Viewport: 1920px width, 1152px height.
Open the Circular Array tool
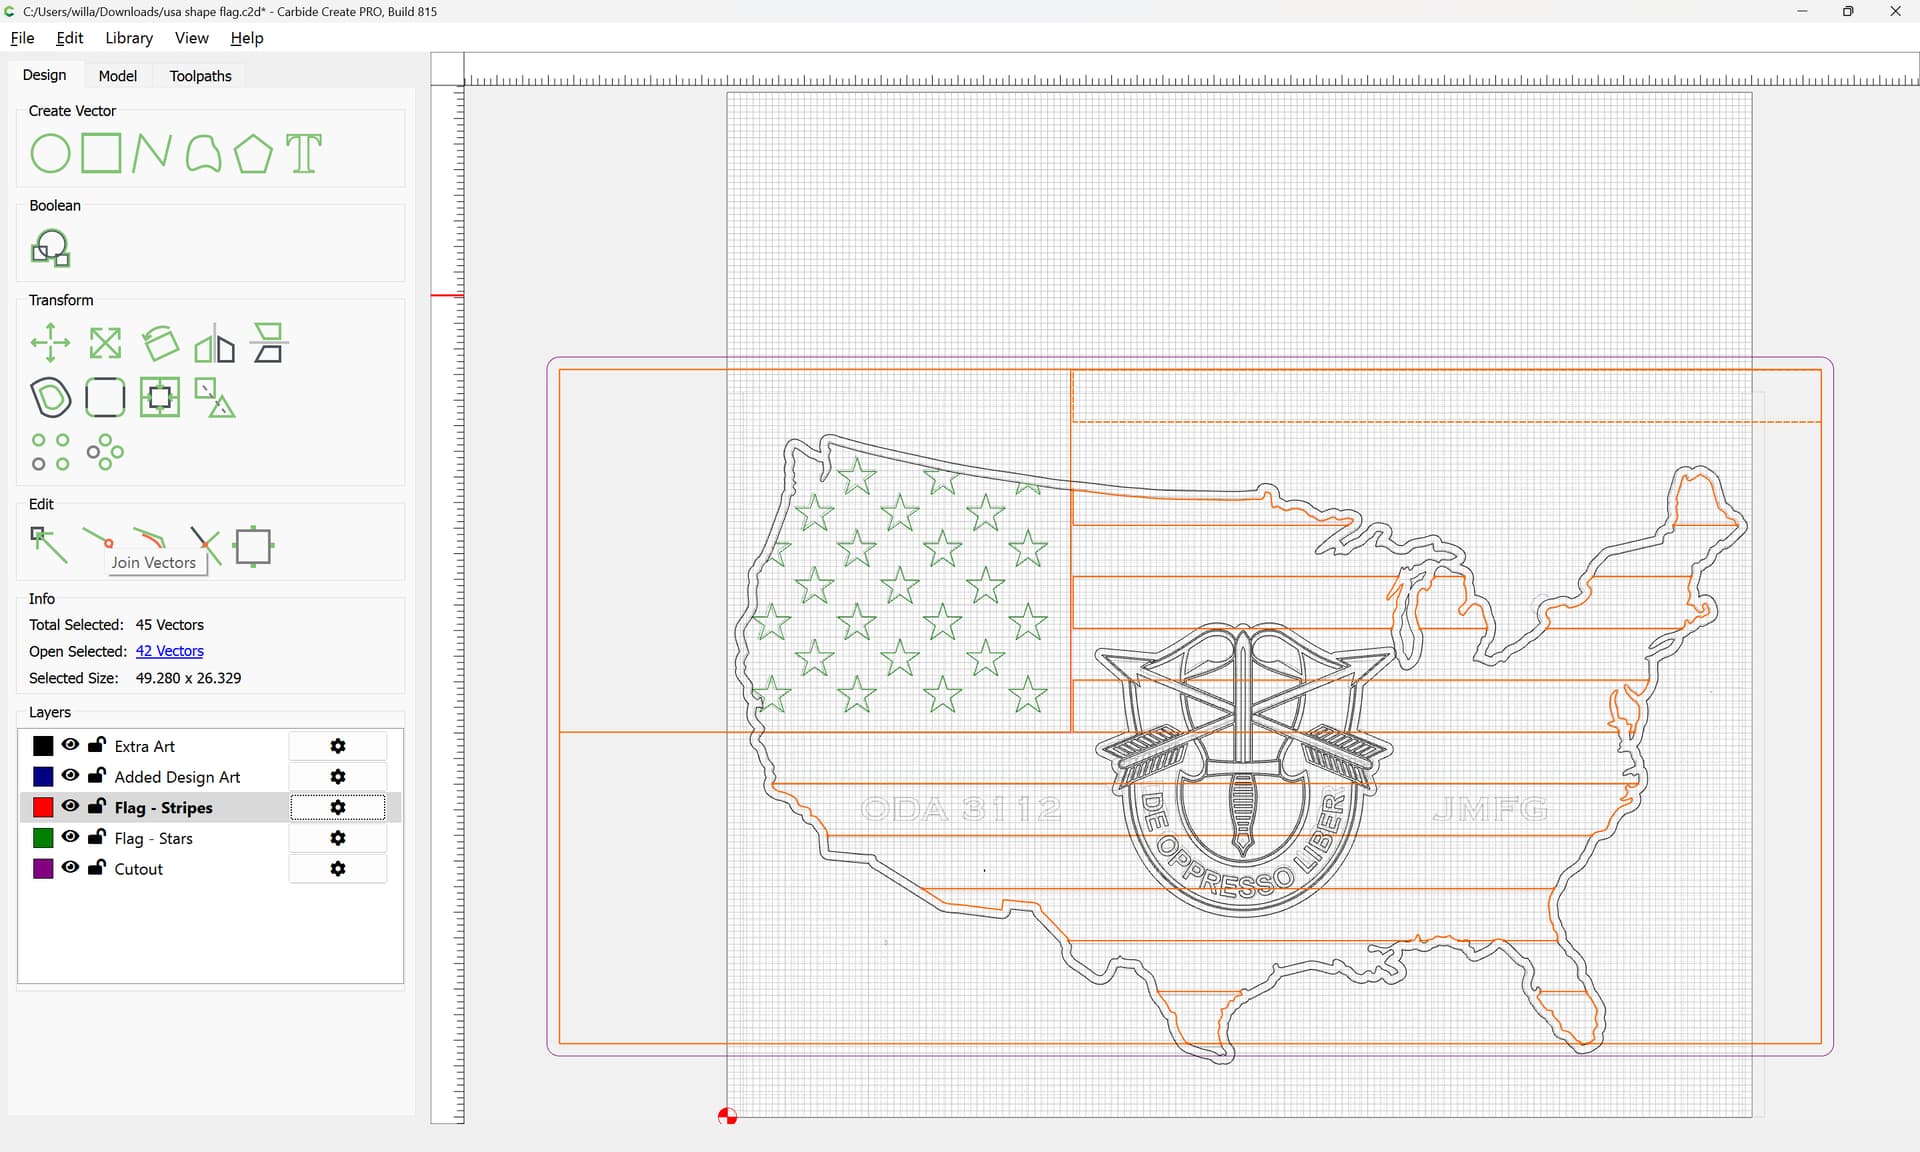(x=105, y=452)
